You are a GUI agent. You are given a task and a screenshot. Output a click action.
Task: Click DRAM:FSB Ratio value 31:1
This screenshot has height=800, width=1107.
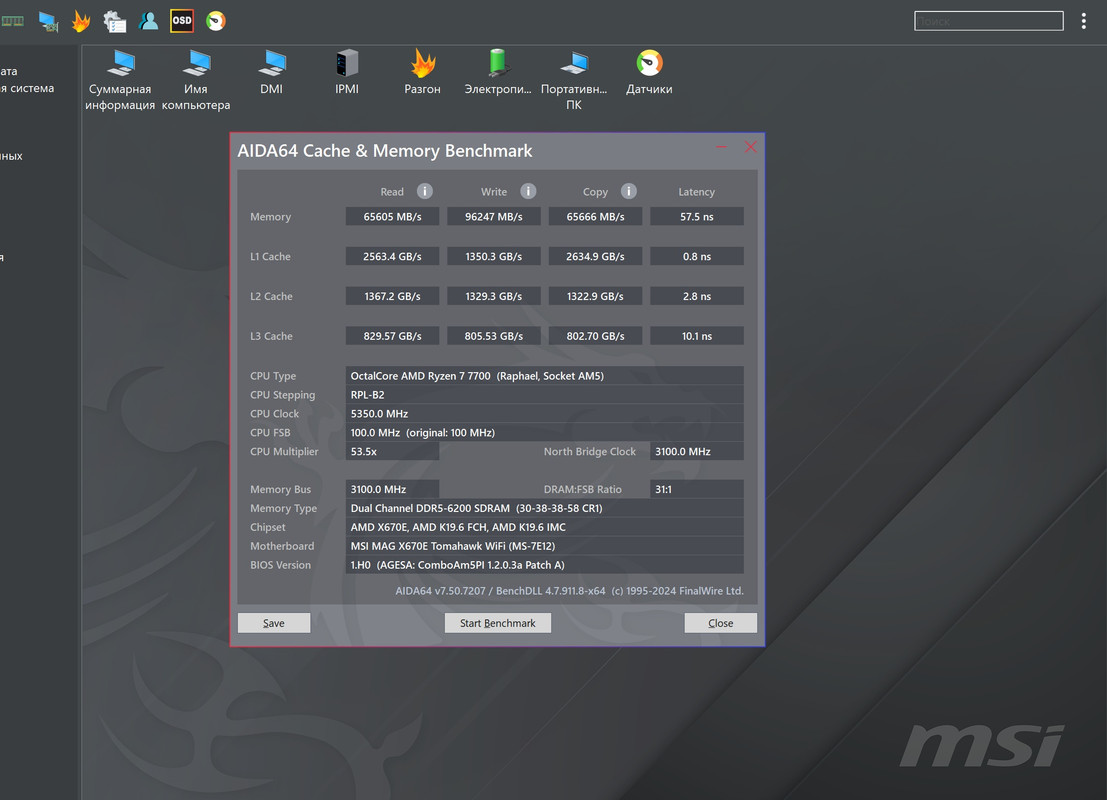click(x=697, y=489)
